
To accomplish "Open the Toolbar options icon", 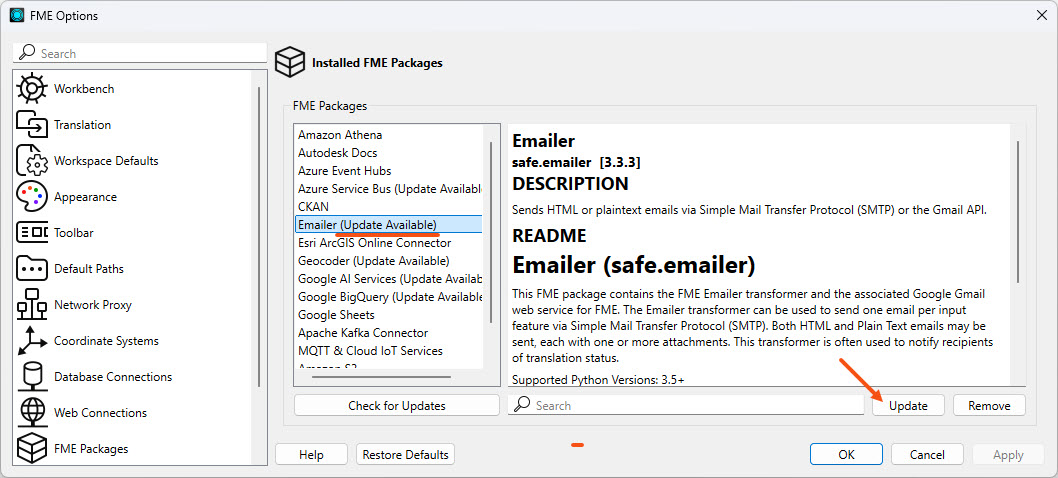I will tap(31, 233).
